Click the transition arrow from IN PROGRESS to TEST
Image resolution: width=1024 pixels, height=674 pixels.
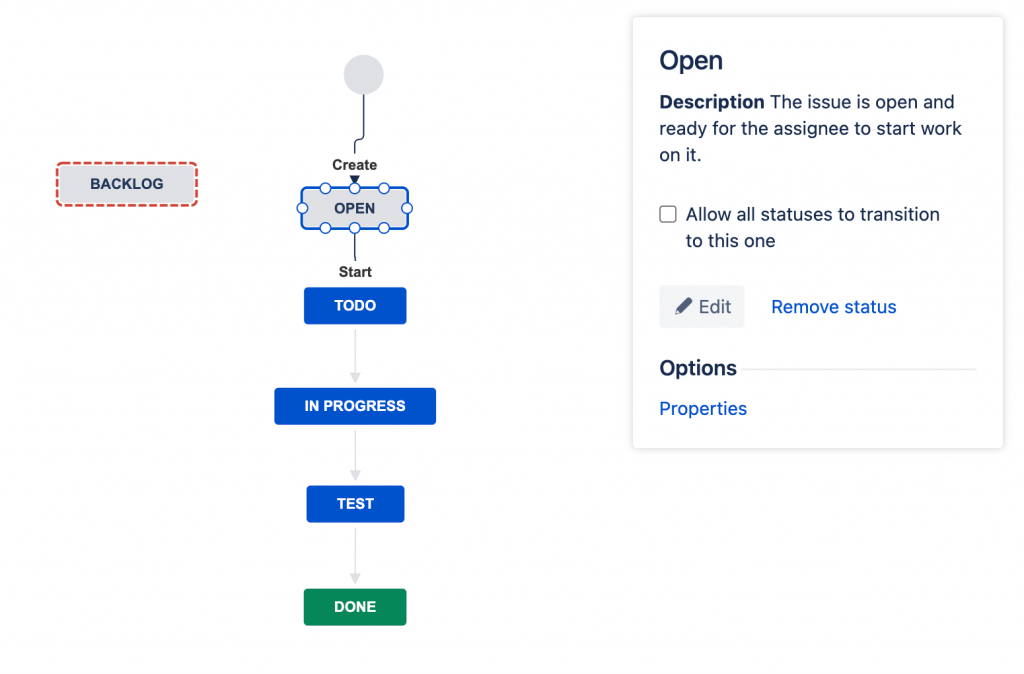(x=355, y=455)
